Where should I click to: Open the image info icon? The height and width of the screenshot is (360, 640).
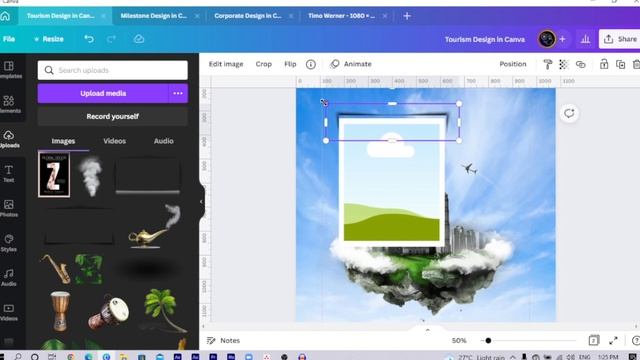(311, 64)
